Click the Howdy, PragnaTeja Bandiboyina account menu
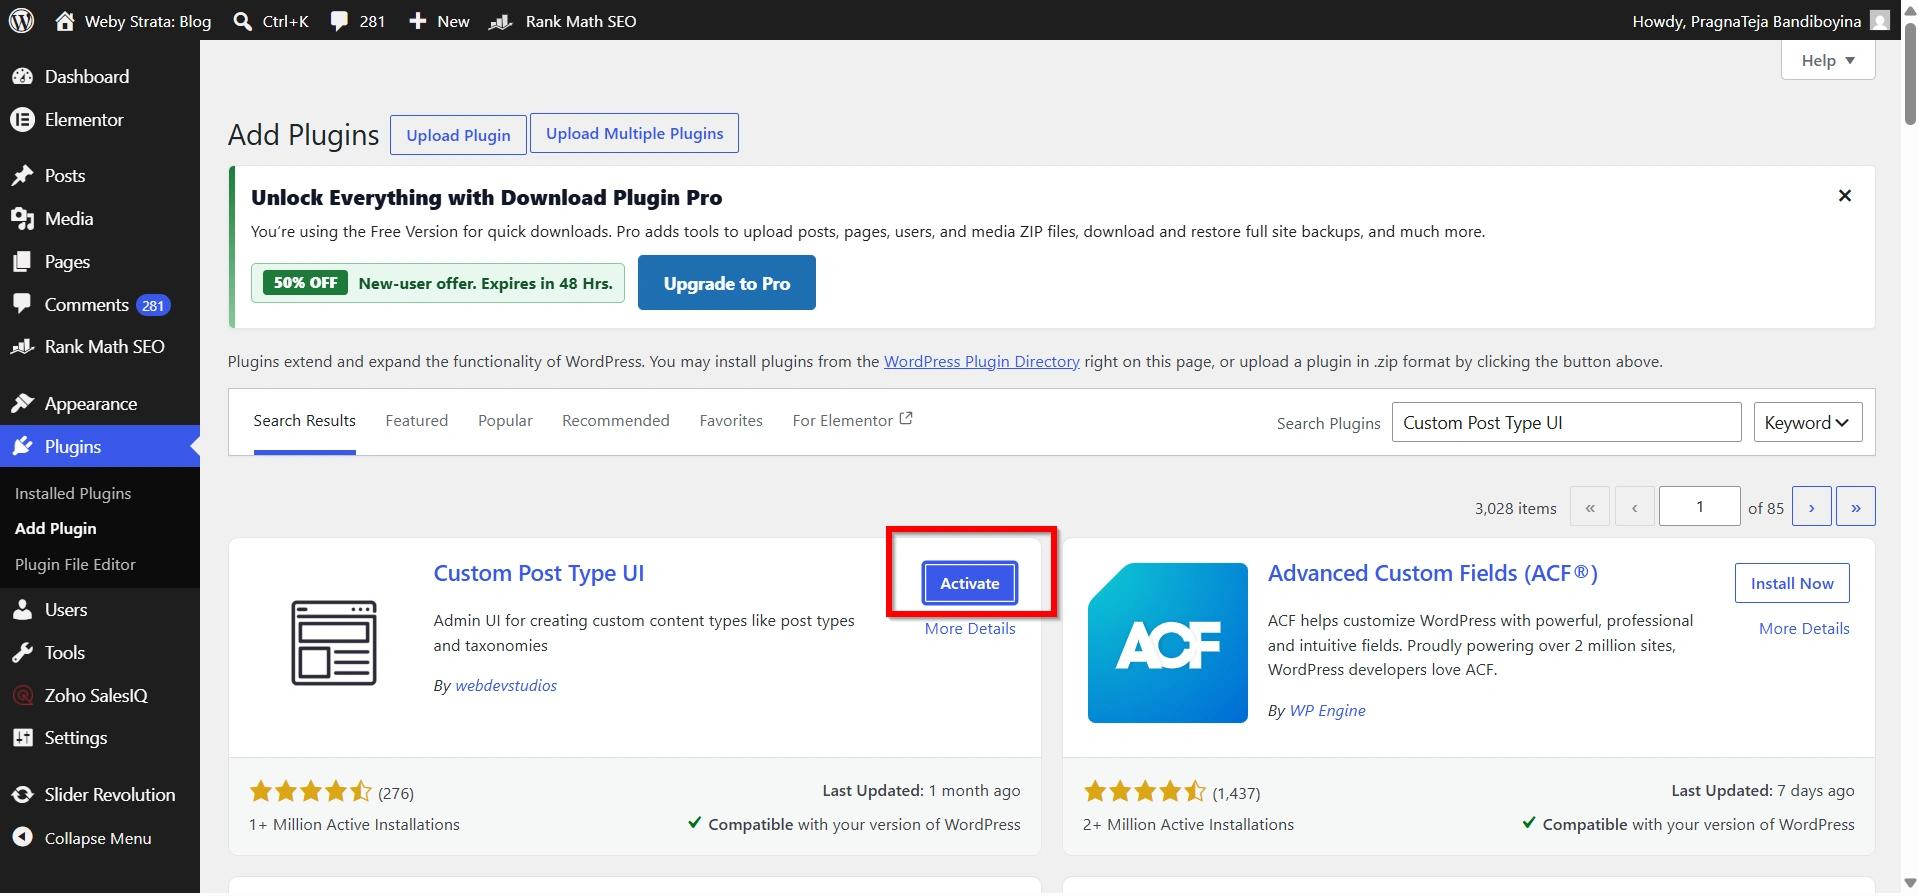1918x896 pixels. coord(1760,21)
